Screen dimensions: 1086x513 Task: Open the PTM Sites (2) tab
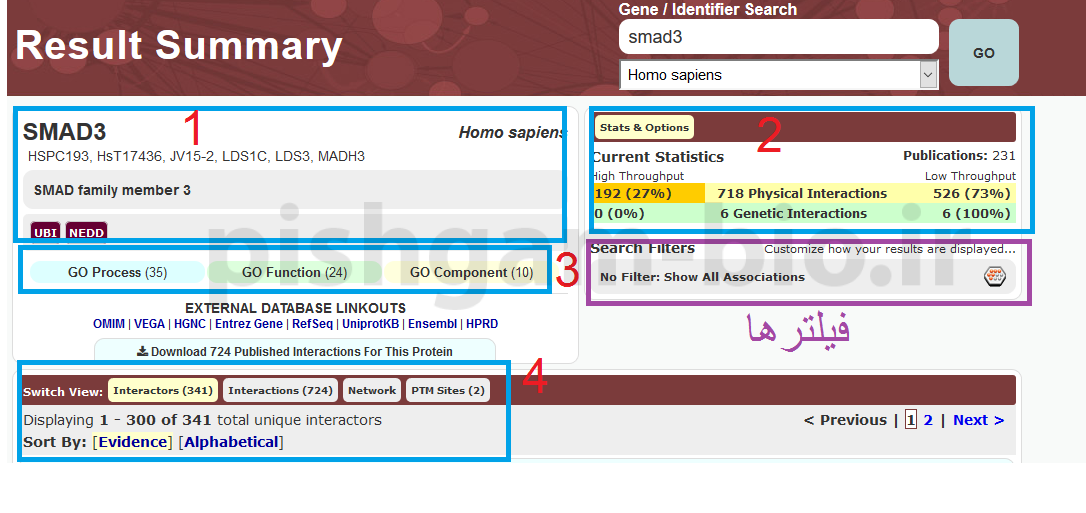click(447, 390)
